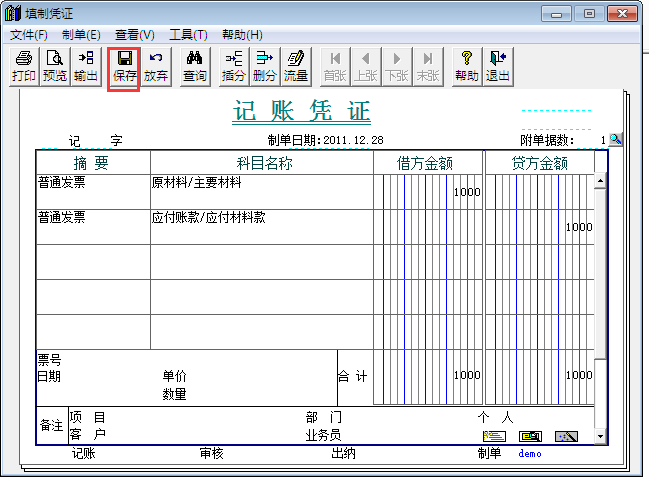649x488 pixels.
Task: Delete an entry line with 删分
Action: pyautogui.click(x=264, y=66)
